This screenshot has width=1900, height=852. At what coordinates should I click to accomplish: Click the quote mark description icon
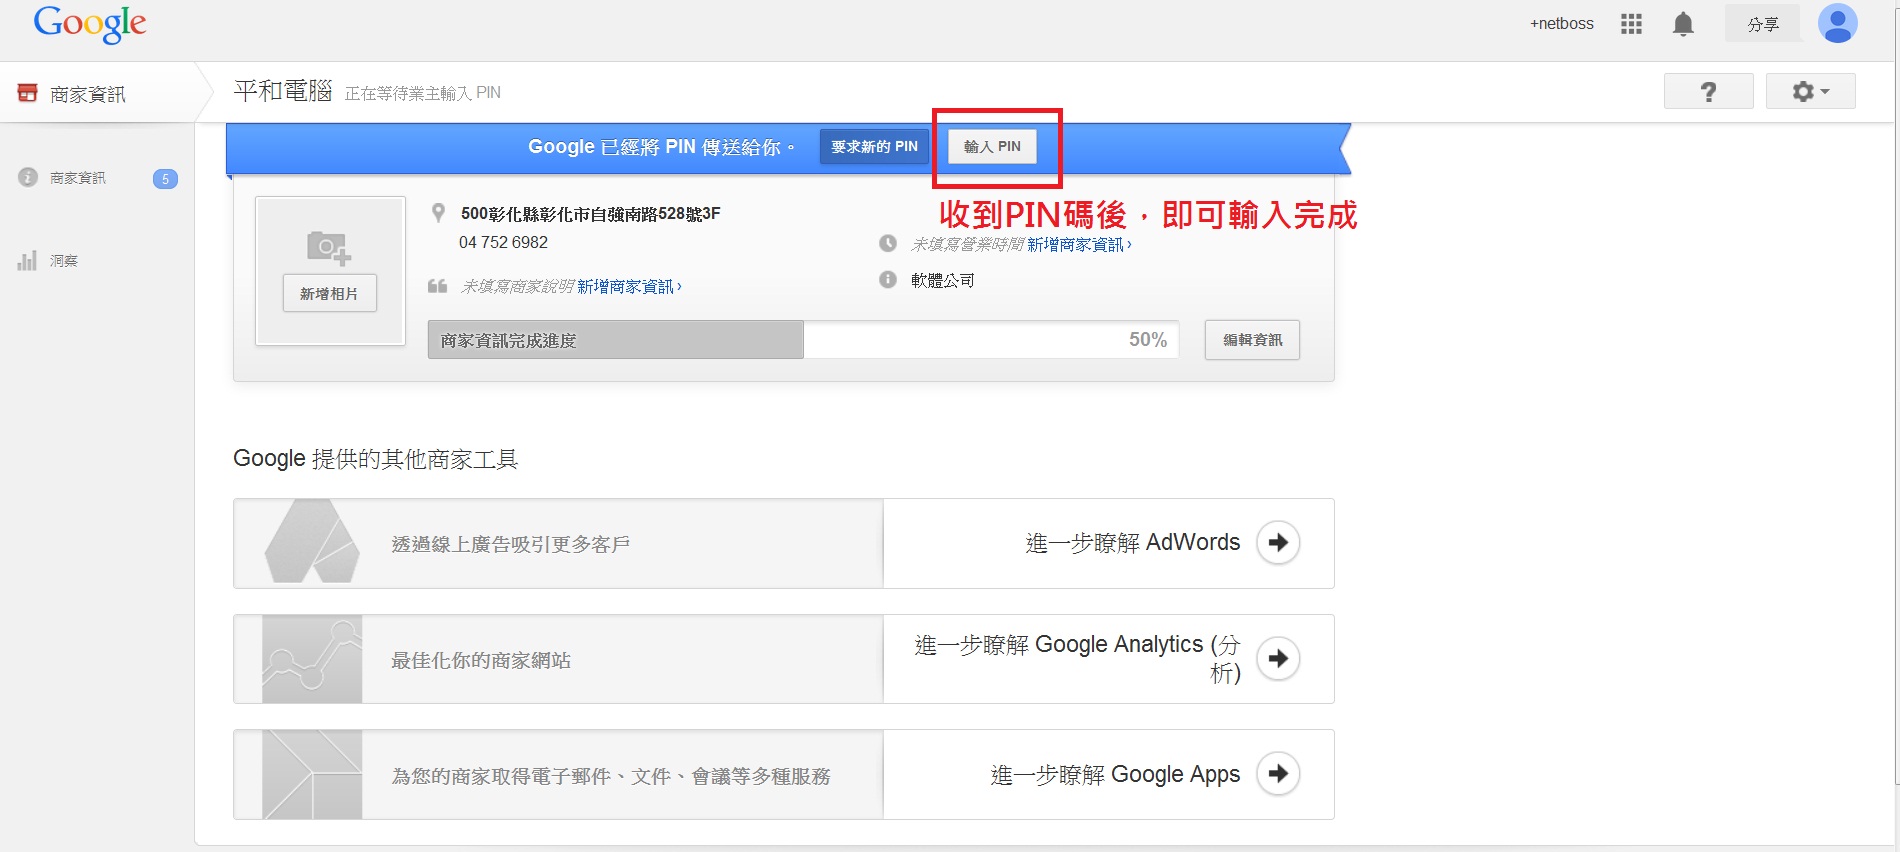pos(437,286)
